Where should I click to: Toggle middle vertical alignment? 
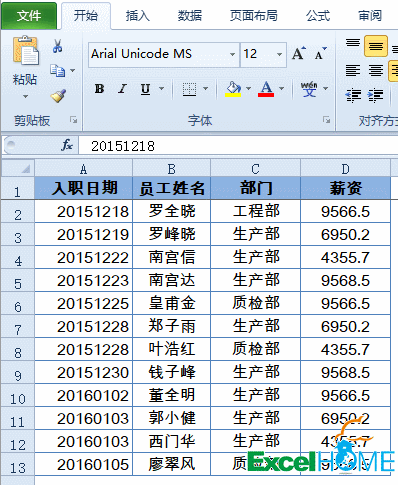376,46
